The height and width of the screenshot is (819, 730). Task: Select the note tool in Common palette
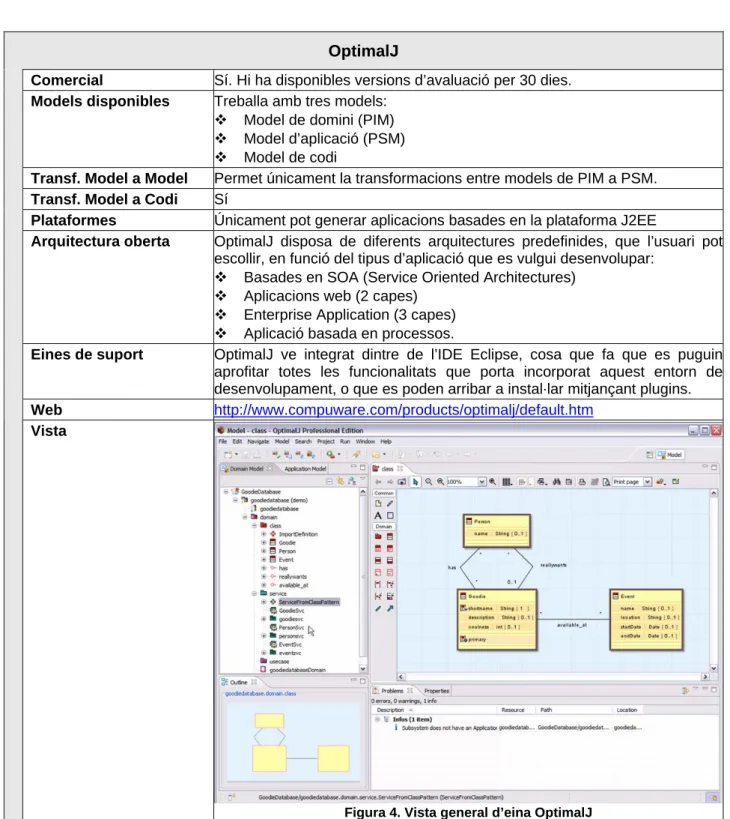coord(378,504)
